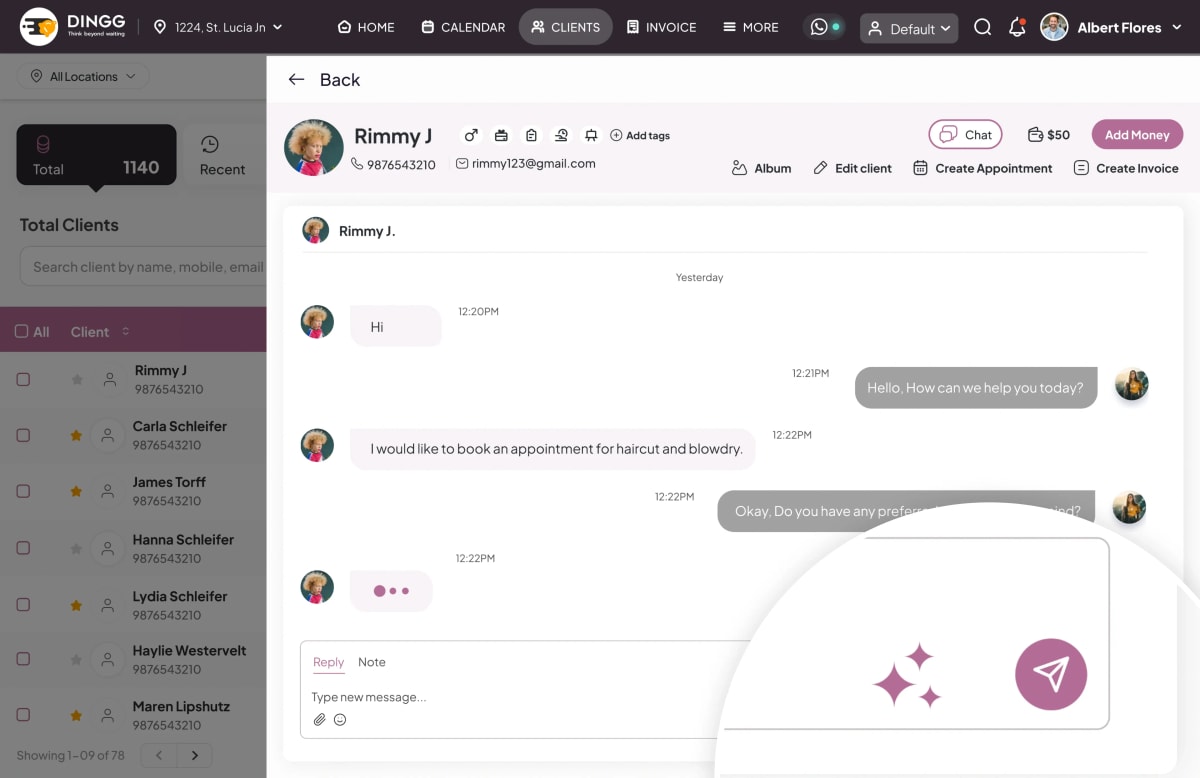This screenshot has height=778, width=1200.
Task: Select checkbox for Maren Lipshutz row
Action: [23, 716]
